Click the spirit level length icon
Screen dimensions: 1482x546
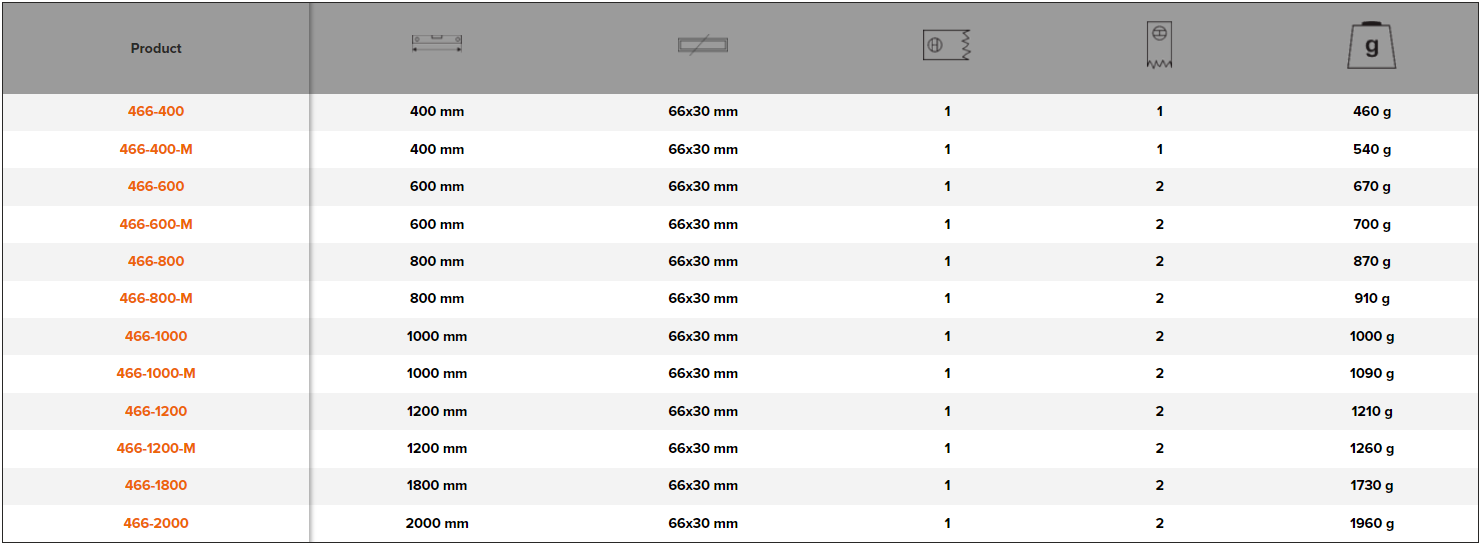(437, 44)
